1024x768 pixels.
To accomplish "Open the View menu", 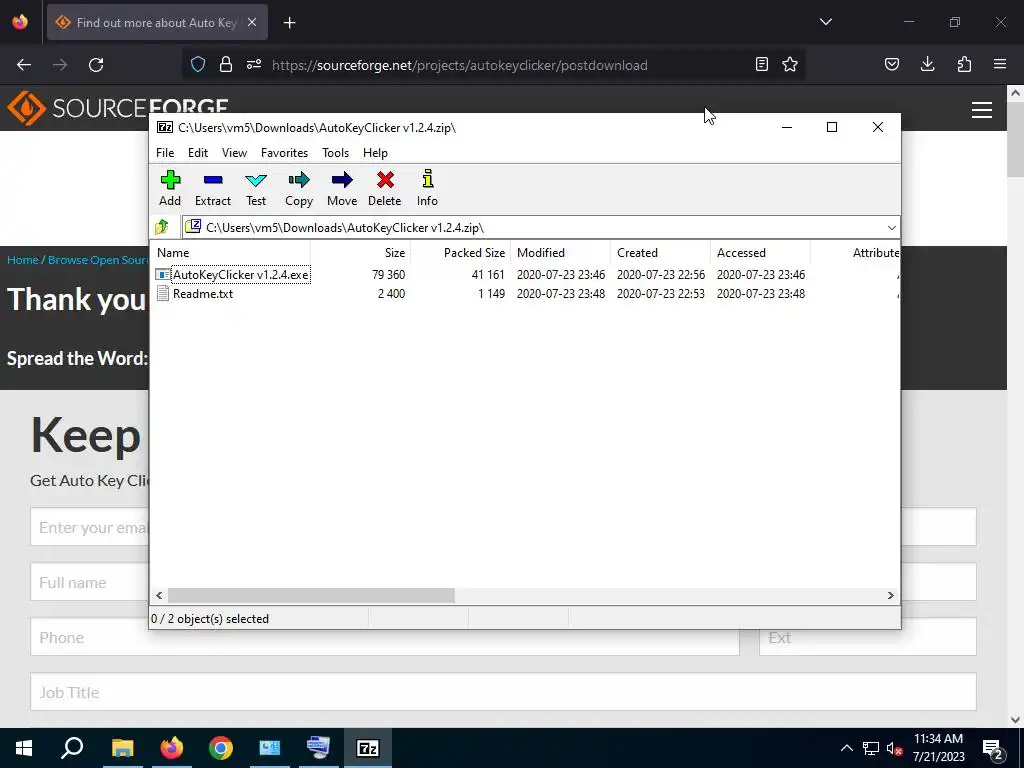I will (234, 153).
